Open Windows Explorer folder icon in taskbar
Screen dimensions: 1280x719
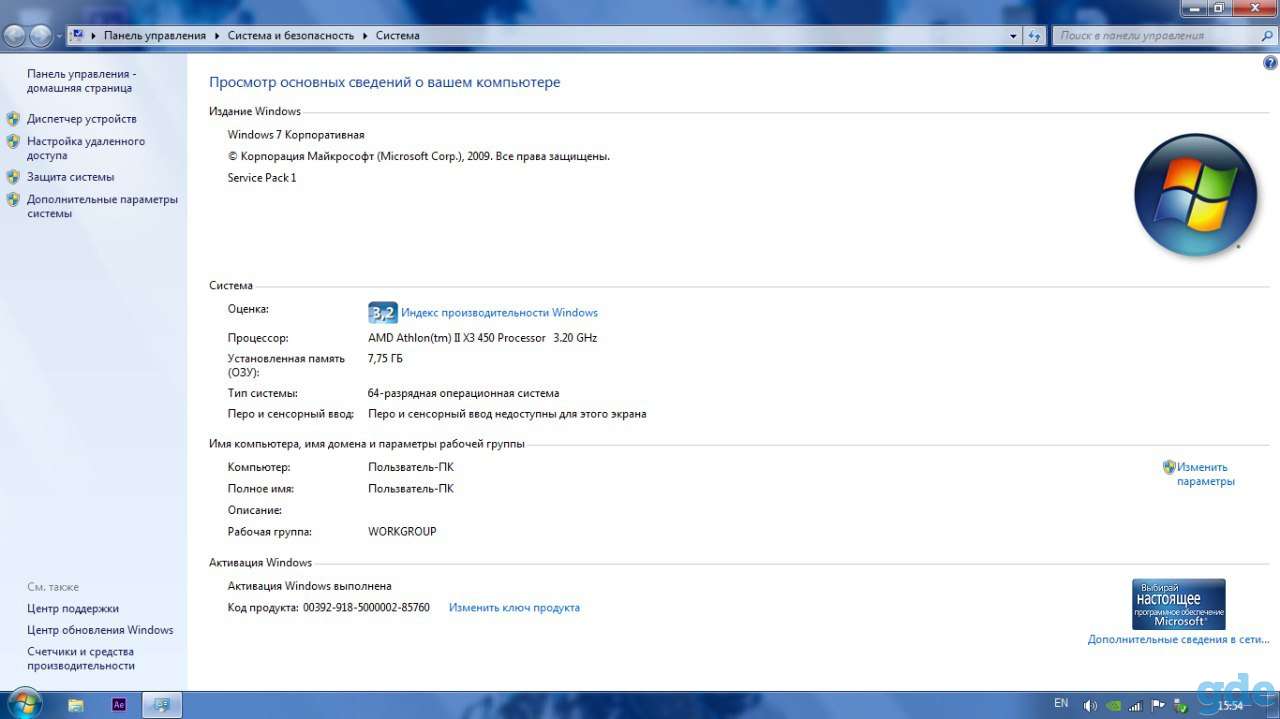pos(76,705)
